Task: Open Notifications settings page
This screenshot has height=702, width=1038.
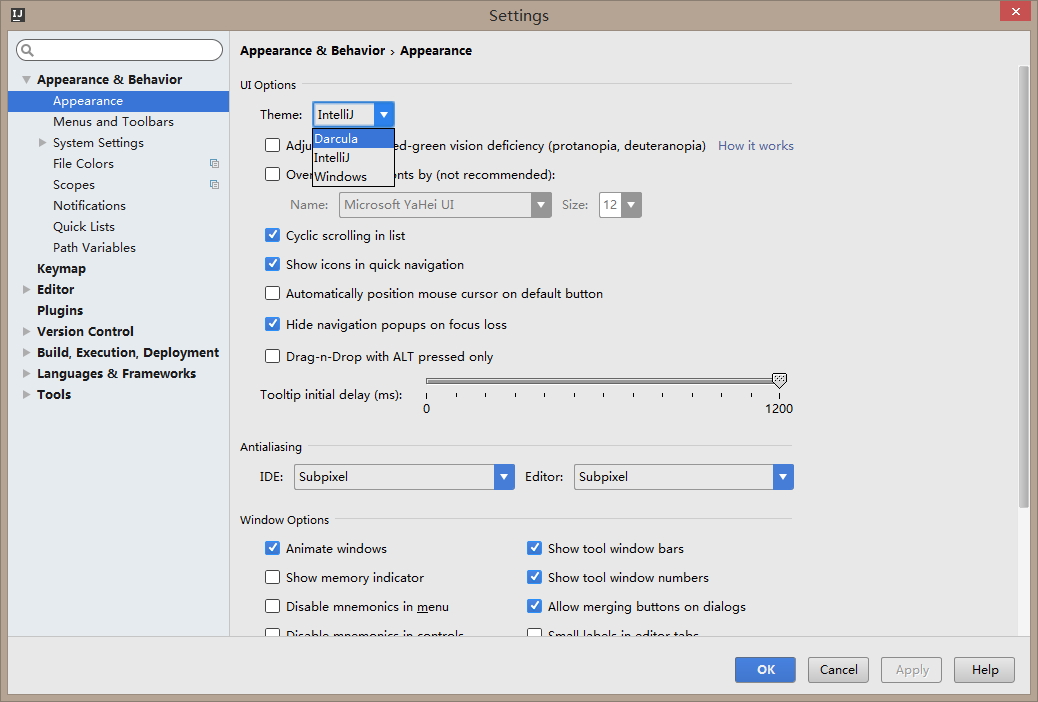Action: (x=89, y=205)
